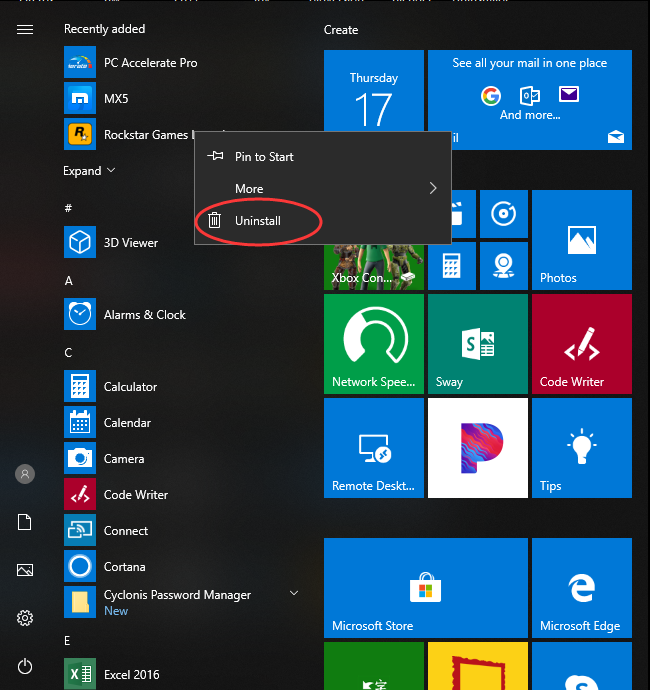Open the More submenu arrow
Image resolution: width=650 pixels, height=690 pixels.
433,188
